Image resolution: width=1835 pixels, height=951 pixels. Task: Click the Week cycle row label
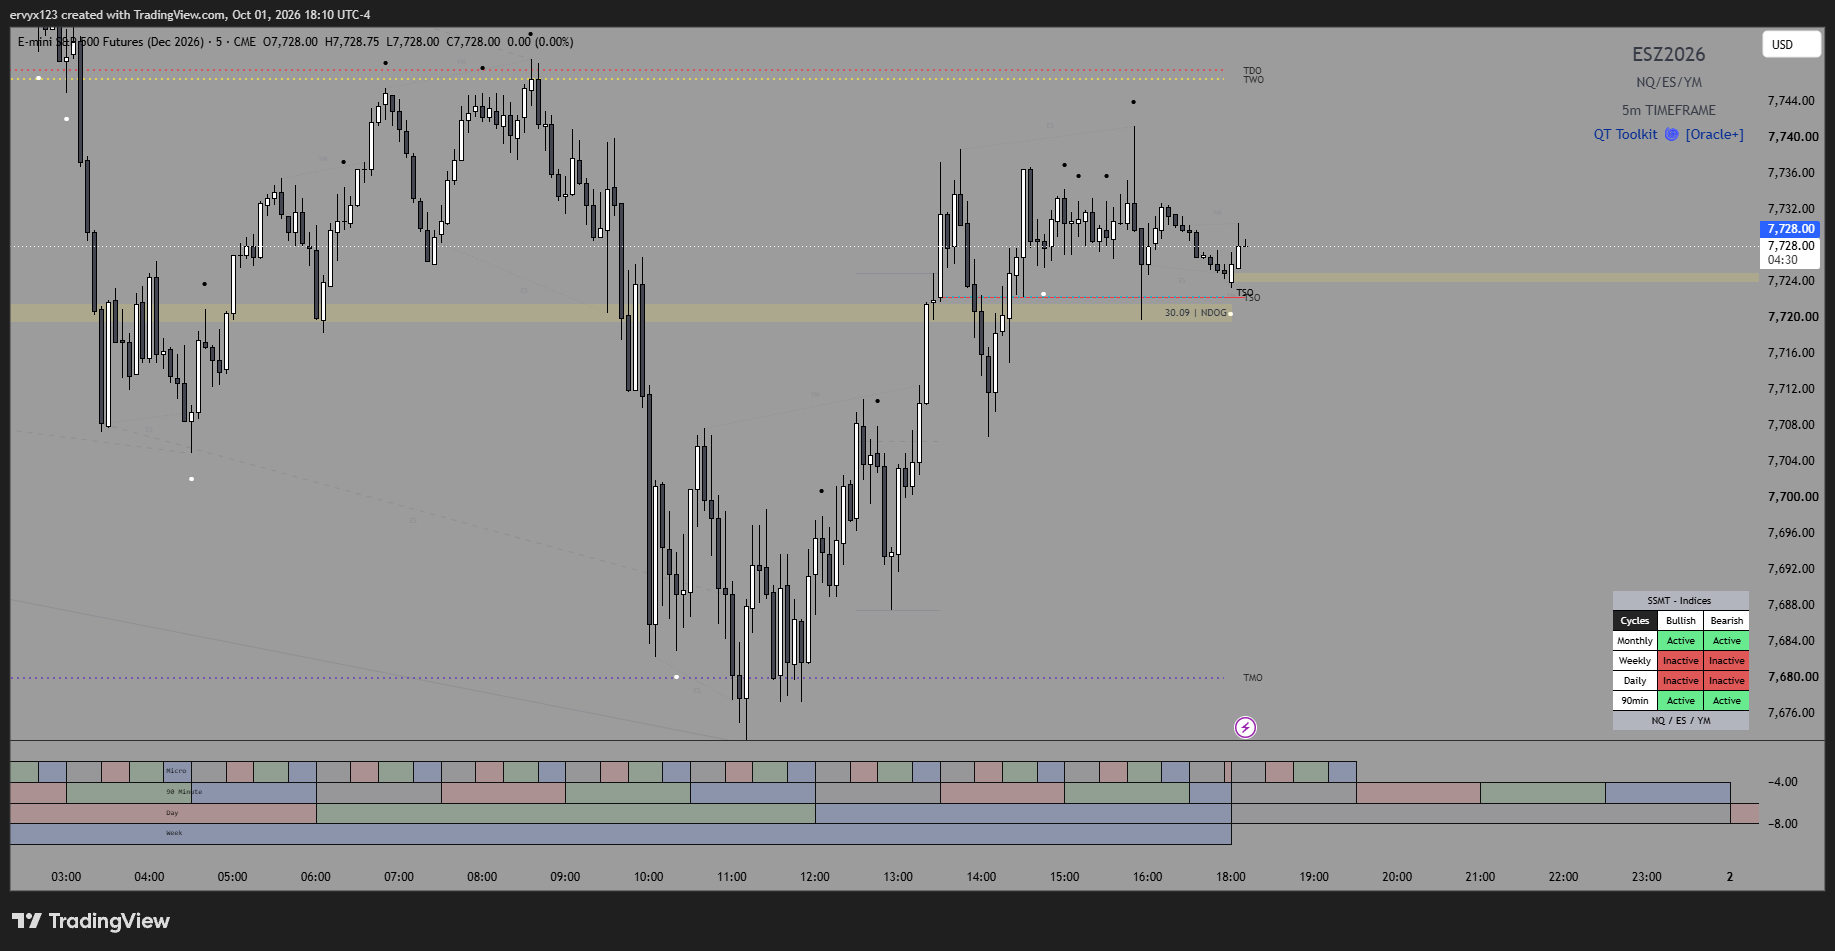point(174,833)
